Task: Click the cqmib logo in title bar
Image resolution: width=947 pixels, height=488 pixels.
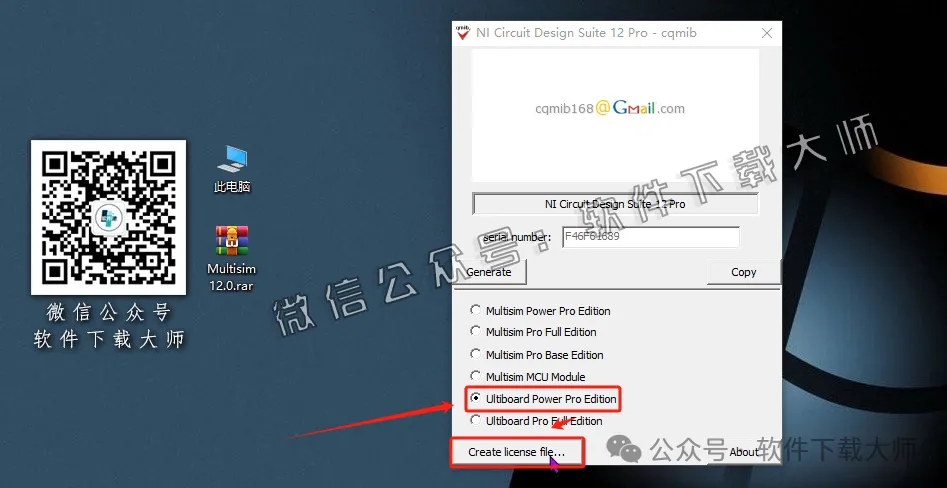Action: point(463,33)
